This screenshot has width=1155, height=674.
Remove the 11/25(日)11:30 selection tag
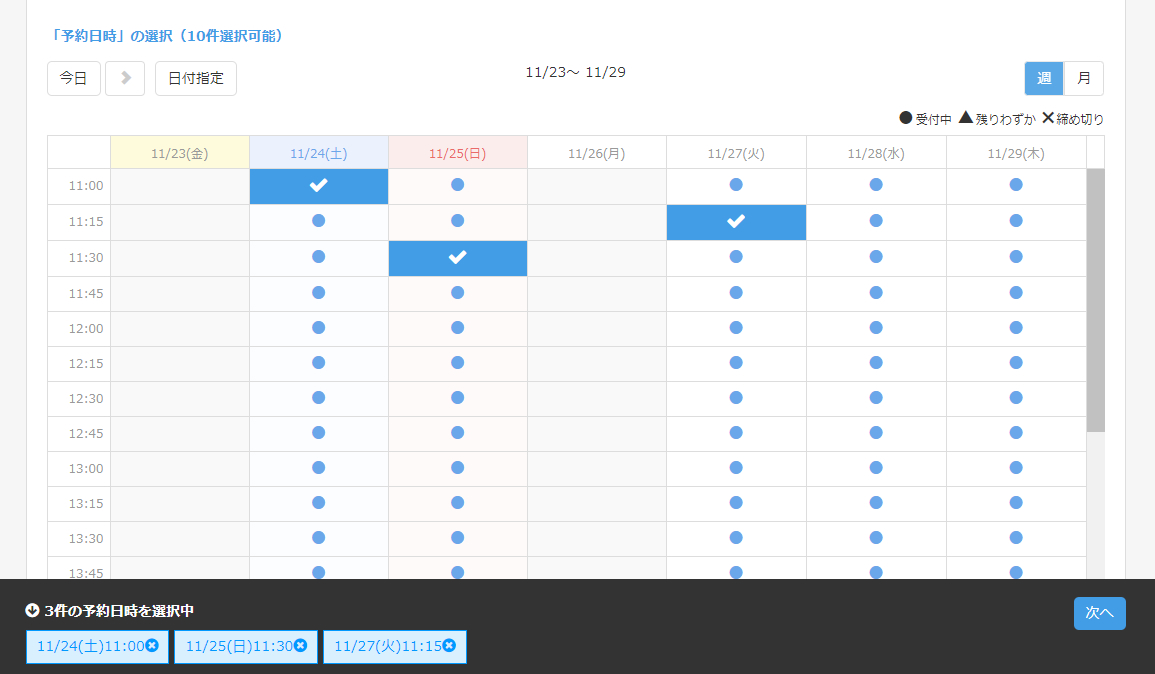pos(300,646)
